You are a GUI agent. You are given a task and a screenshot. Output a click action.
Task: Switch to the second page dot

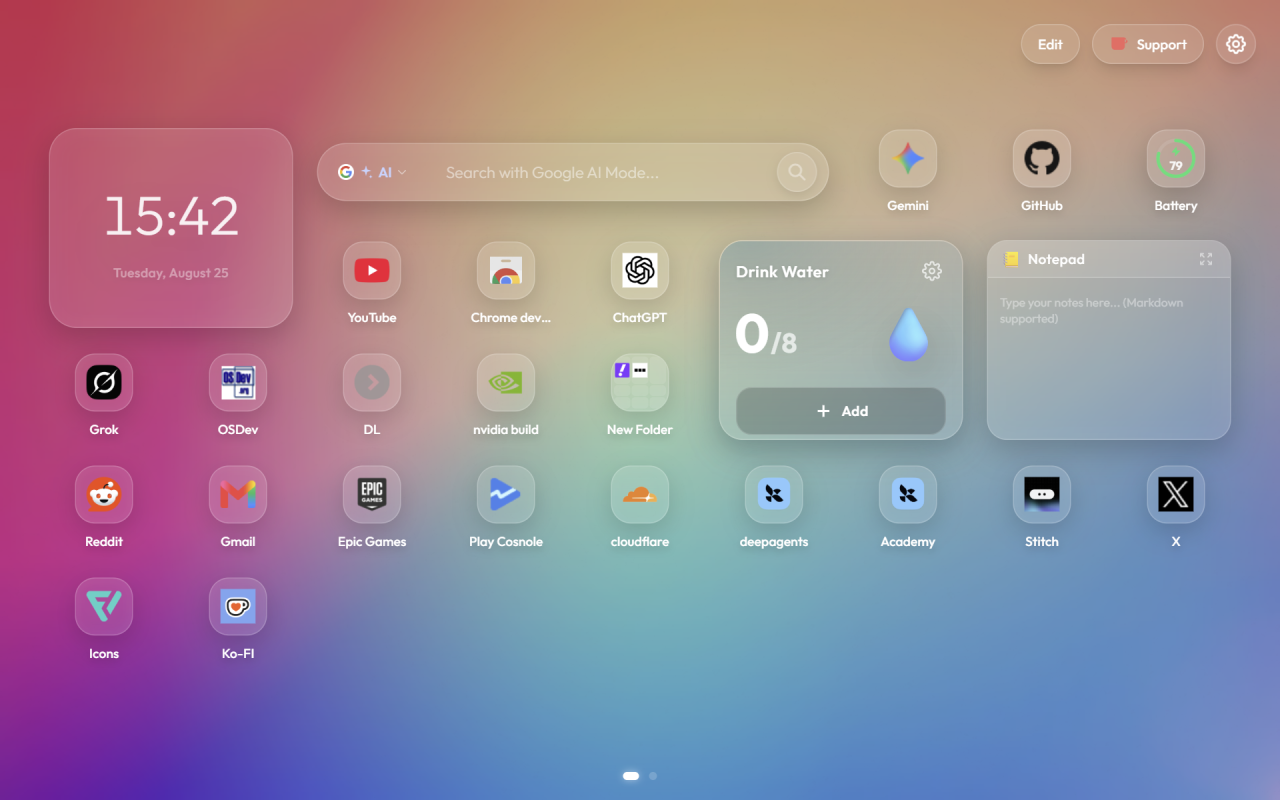653,775
